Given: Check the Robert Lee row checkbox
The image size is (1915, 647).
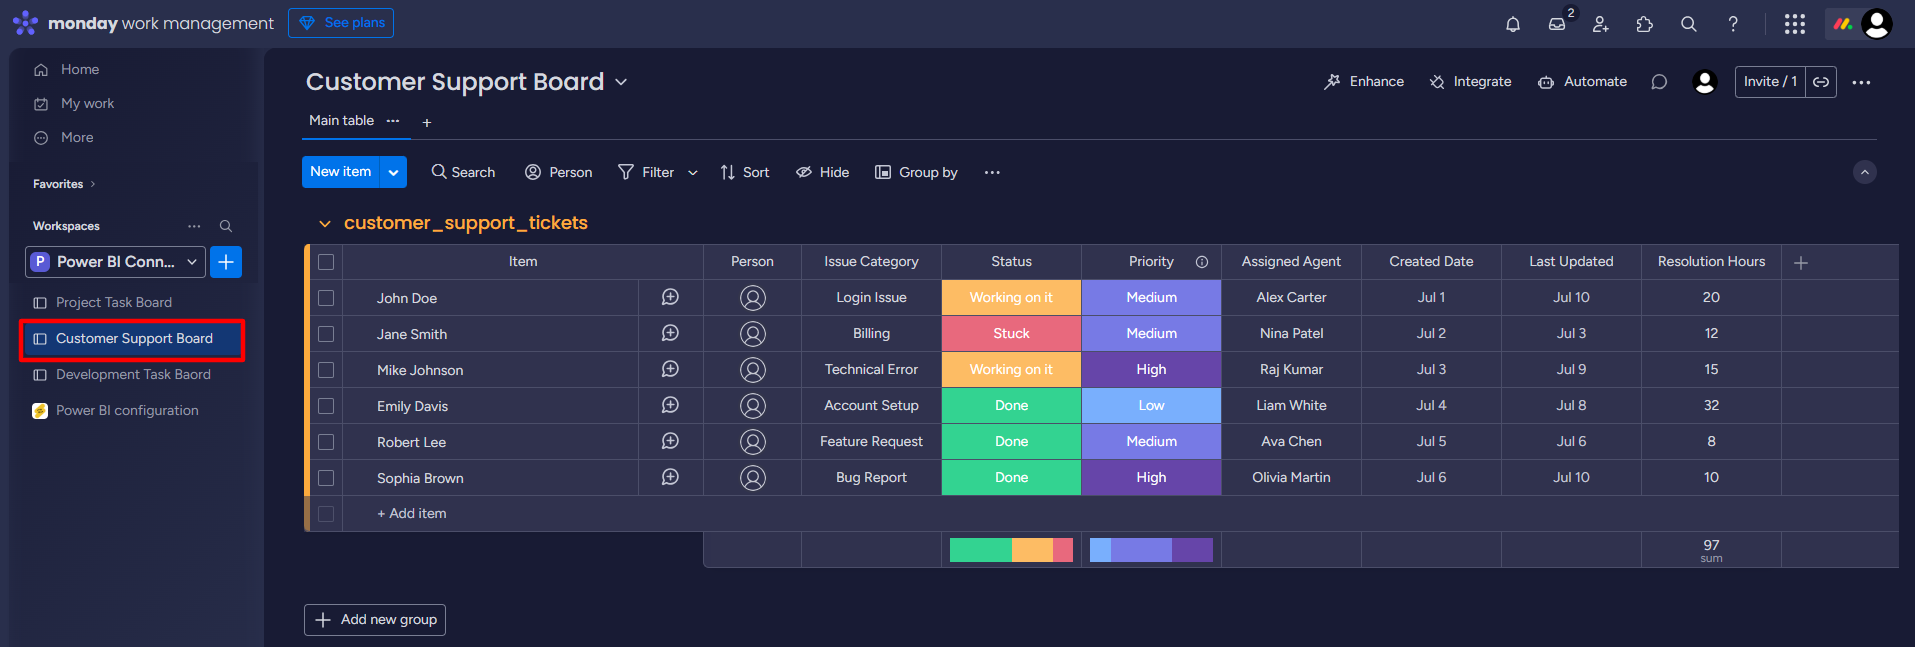Looking at the screenshot, I should coord(326,442).
